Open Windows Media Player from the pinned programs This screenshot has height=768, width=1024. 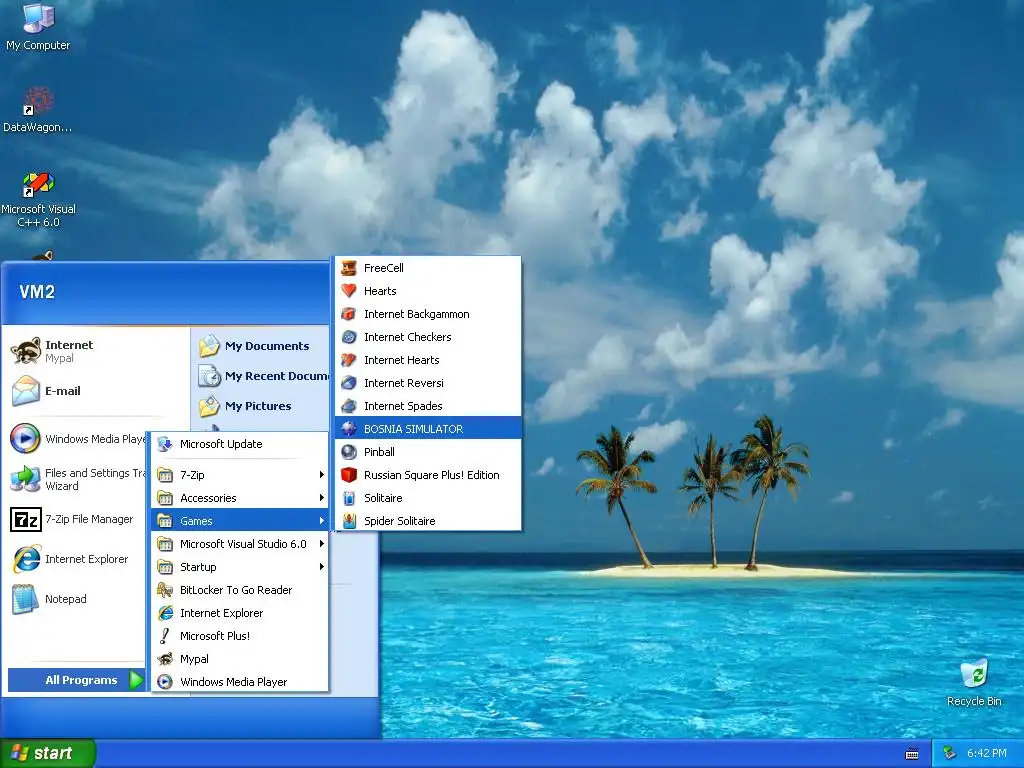coord(76,439)
